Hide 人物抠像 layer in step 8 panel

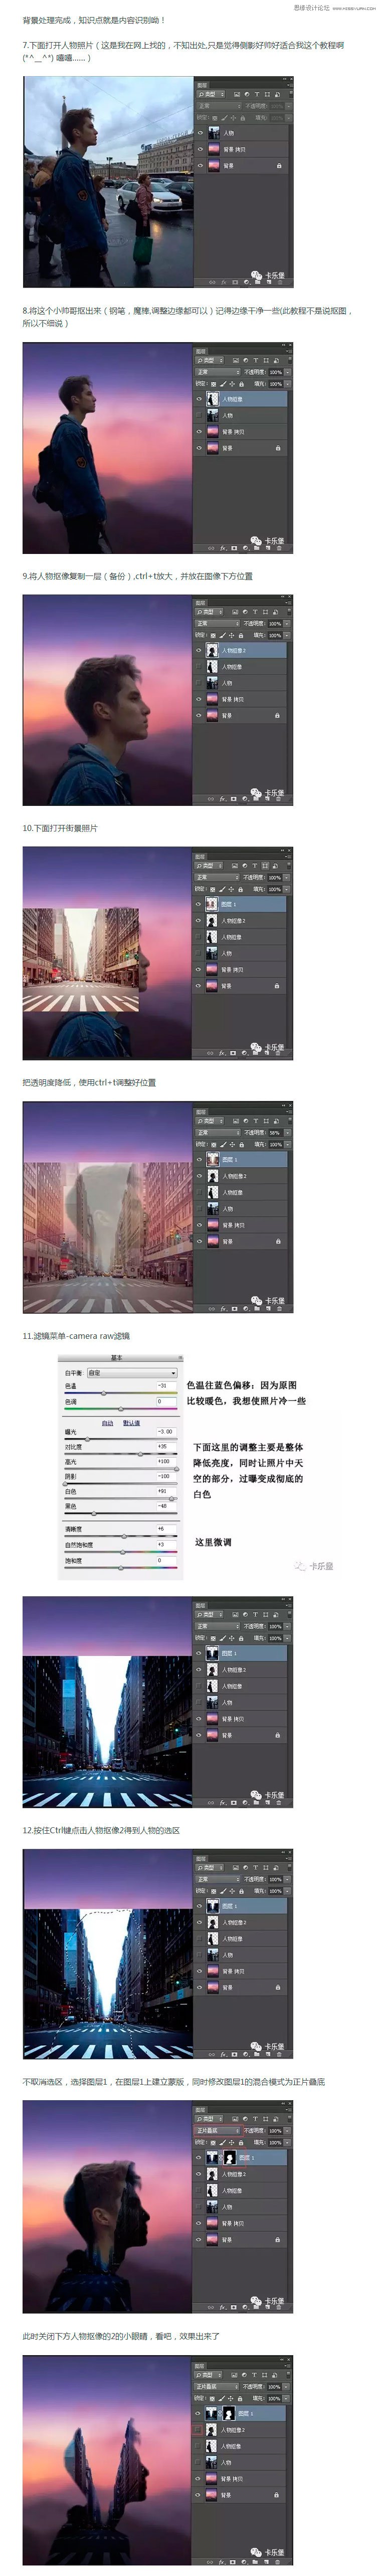[199, 399]
